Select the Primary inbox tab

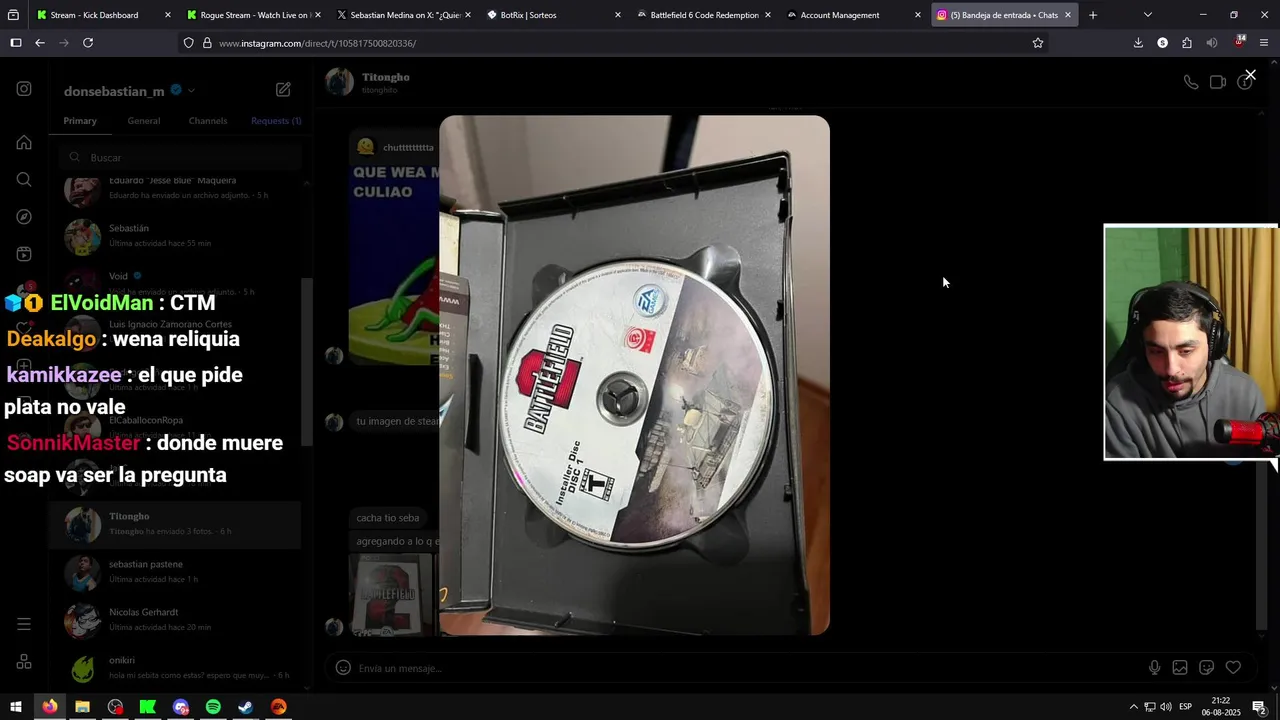80,121
